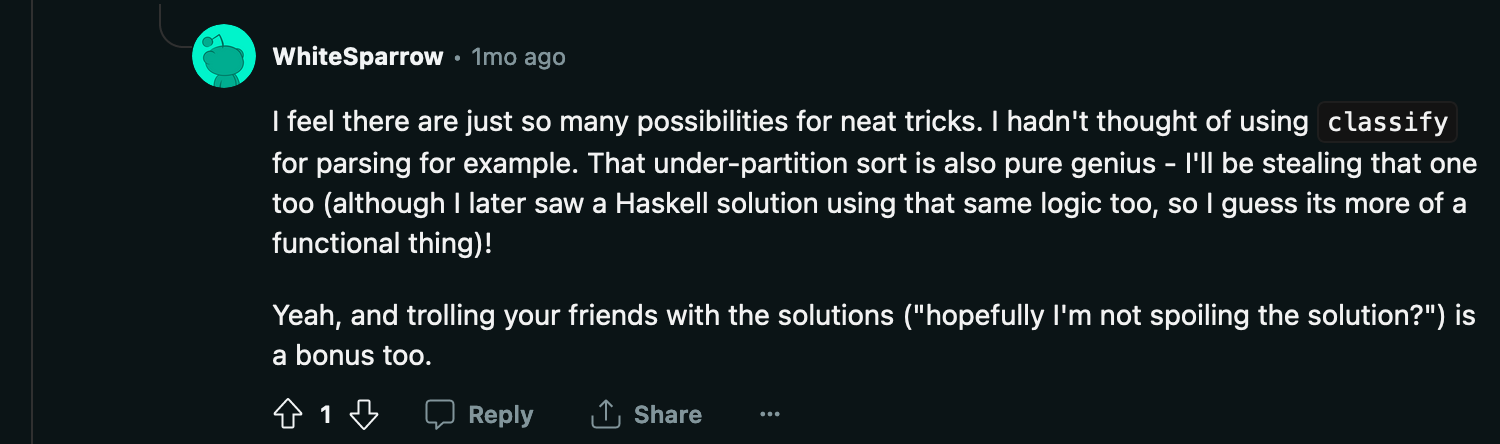Click the "1mo ago" timestamp permalink

point(519,57)
